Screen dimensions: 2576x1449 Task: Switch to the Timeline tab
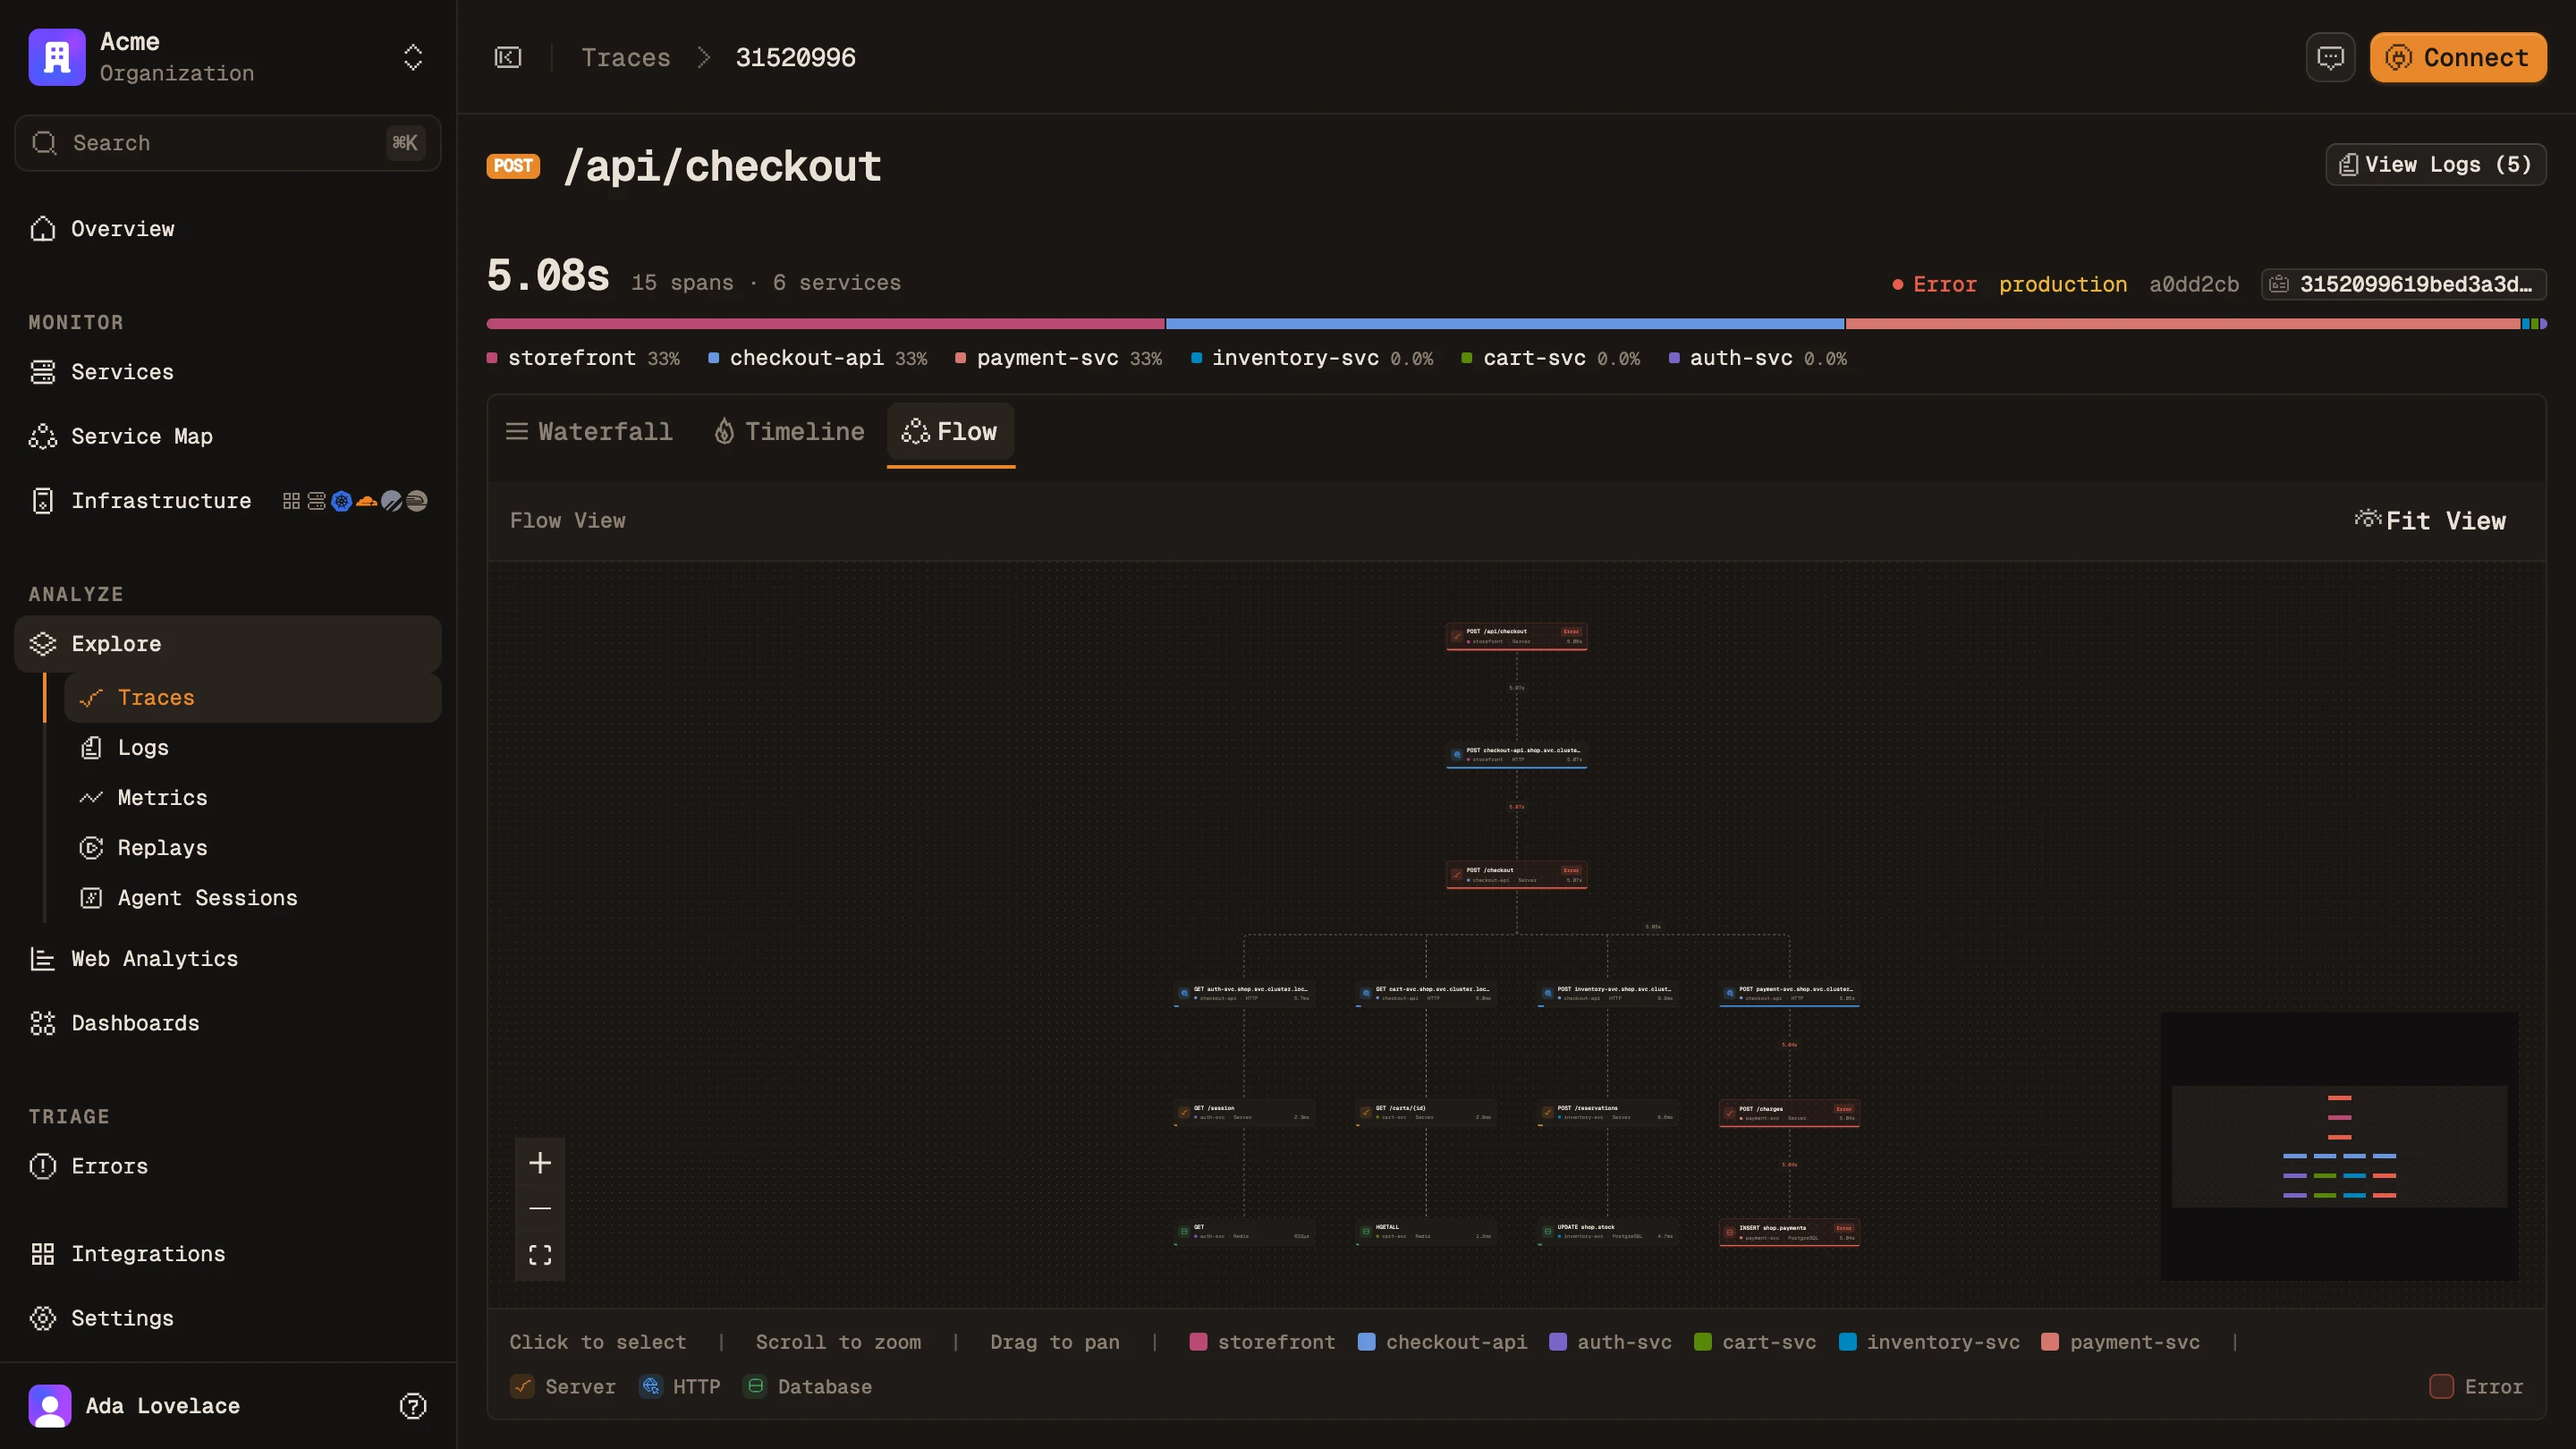(789, 432)
